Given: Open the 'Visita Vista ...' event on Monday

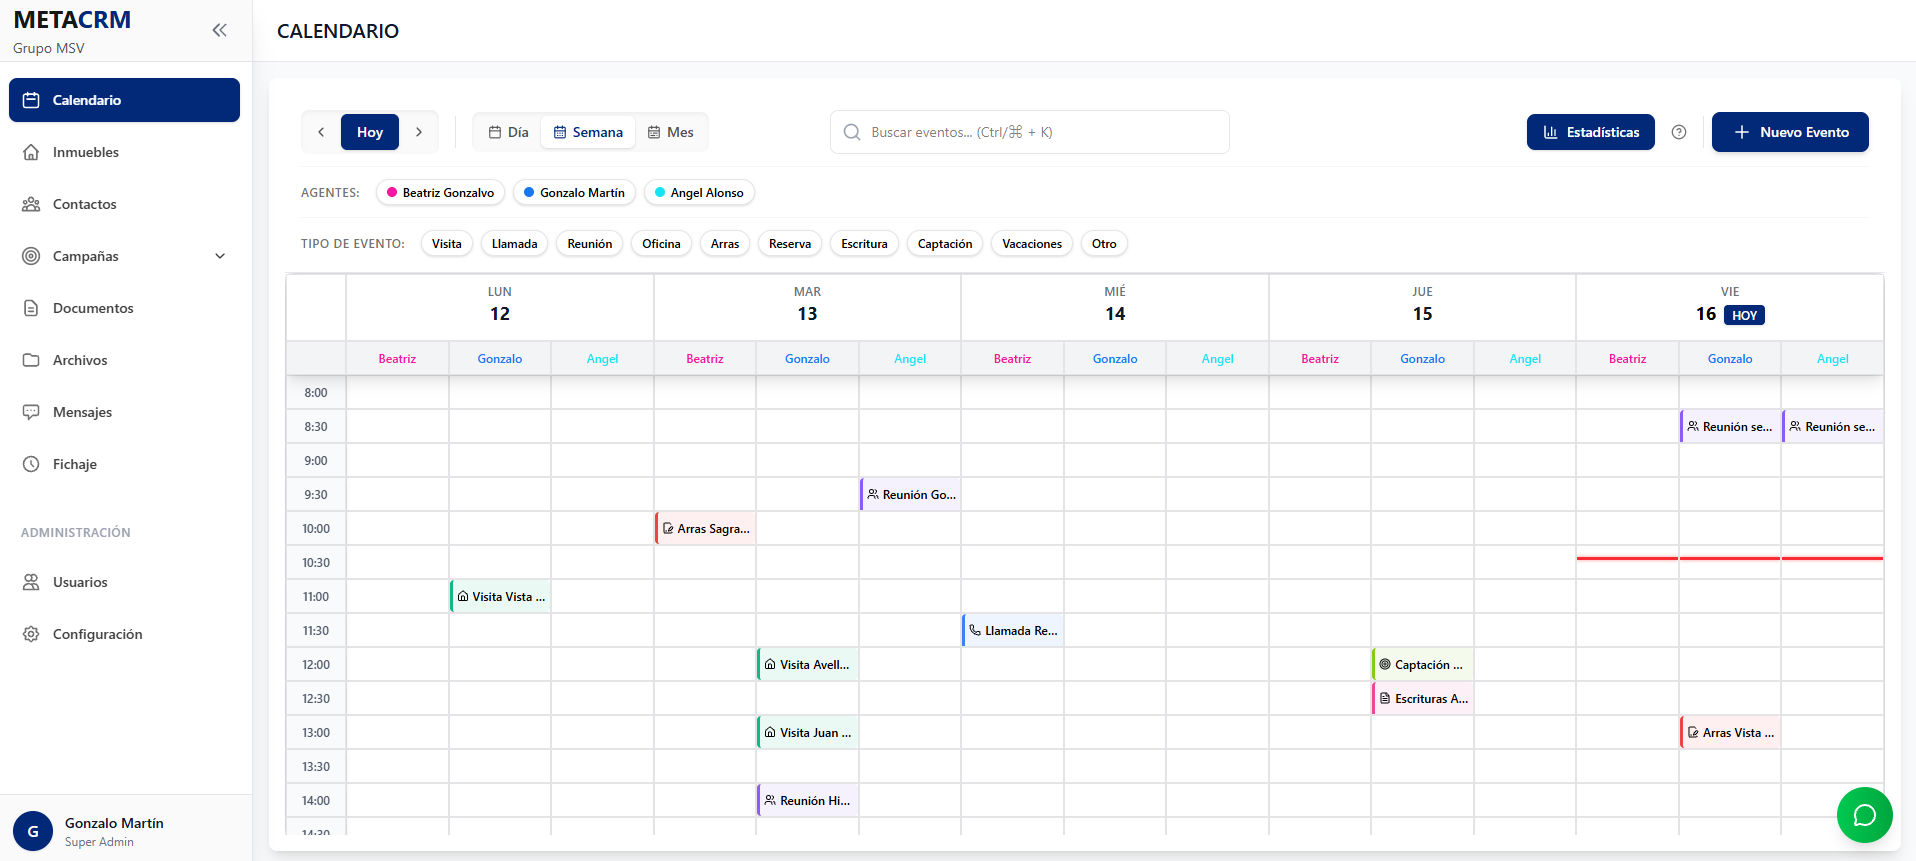Looking at the screenshot, I should click(500, 597).
